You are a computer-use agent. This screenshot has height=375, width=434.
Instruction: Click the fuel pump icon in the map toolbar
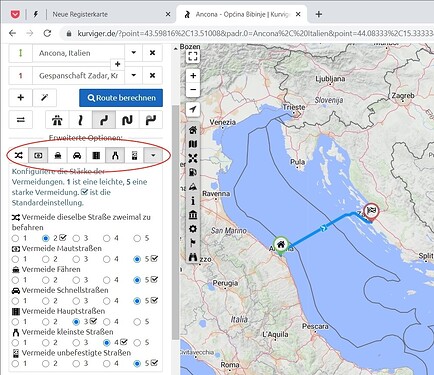tap(193, 172)
